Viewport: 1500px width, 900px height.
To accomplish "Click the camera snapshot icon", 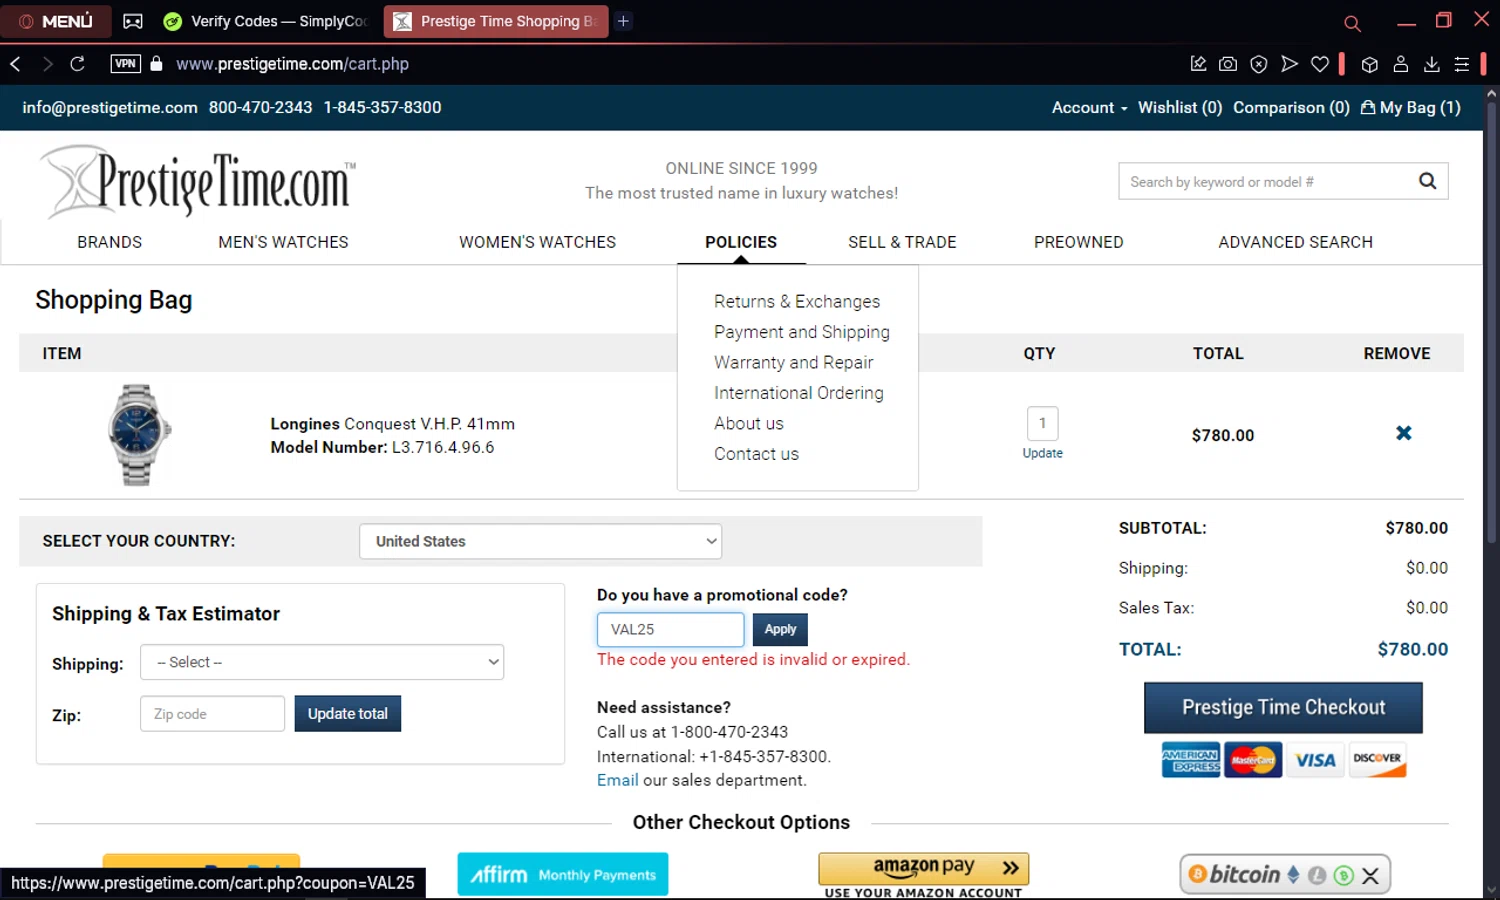I will pos(1228,64).
